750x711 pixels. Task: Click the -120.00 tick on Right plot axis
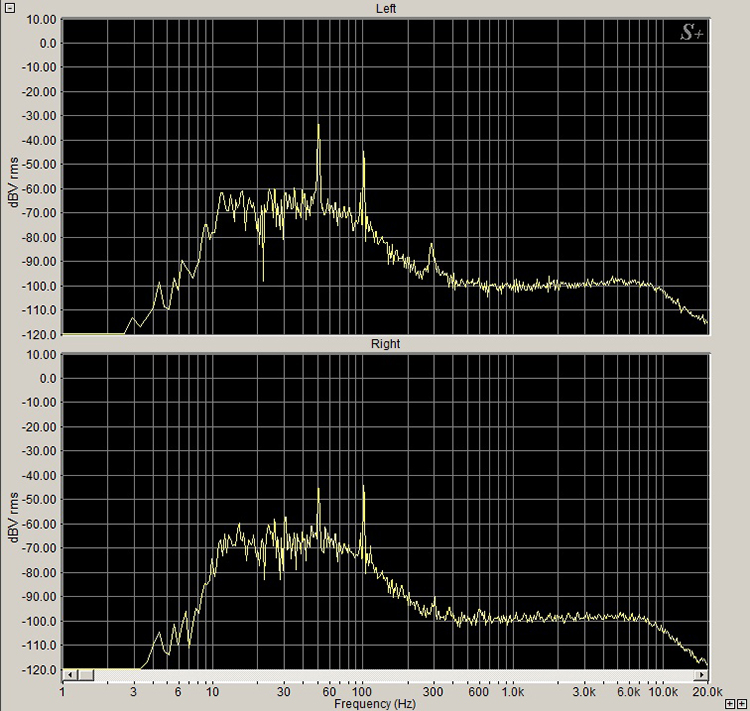36,669
